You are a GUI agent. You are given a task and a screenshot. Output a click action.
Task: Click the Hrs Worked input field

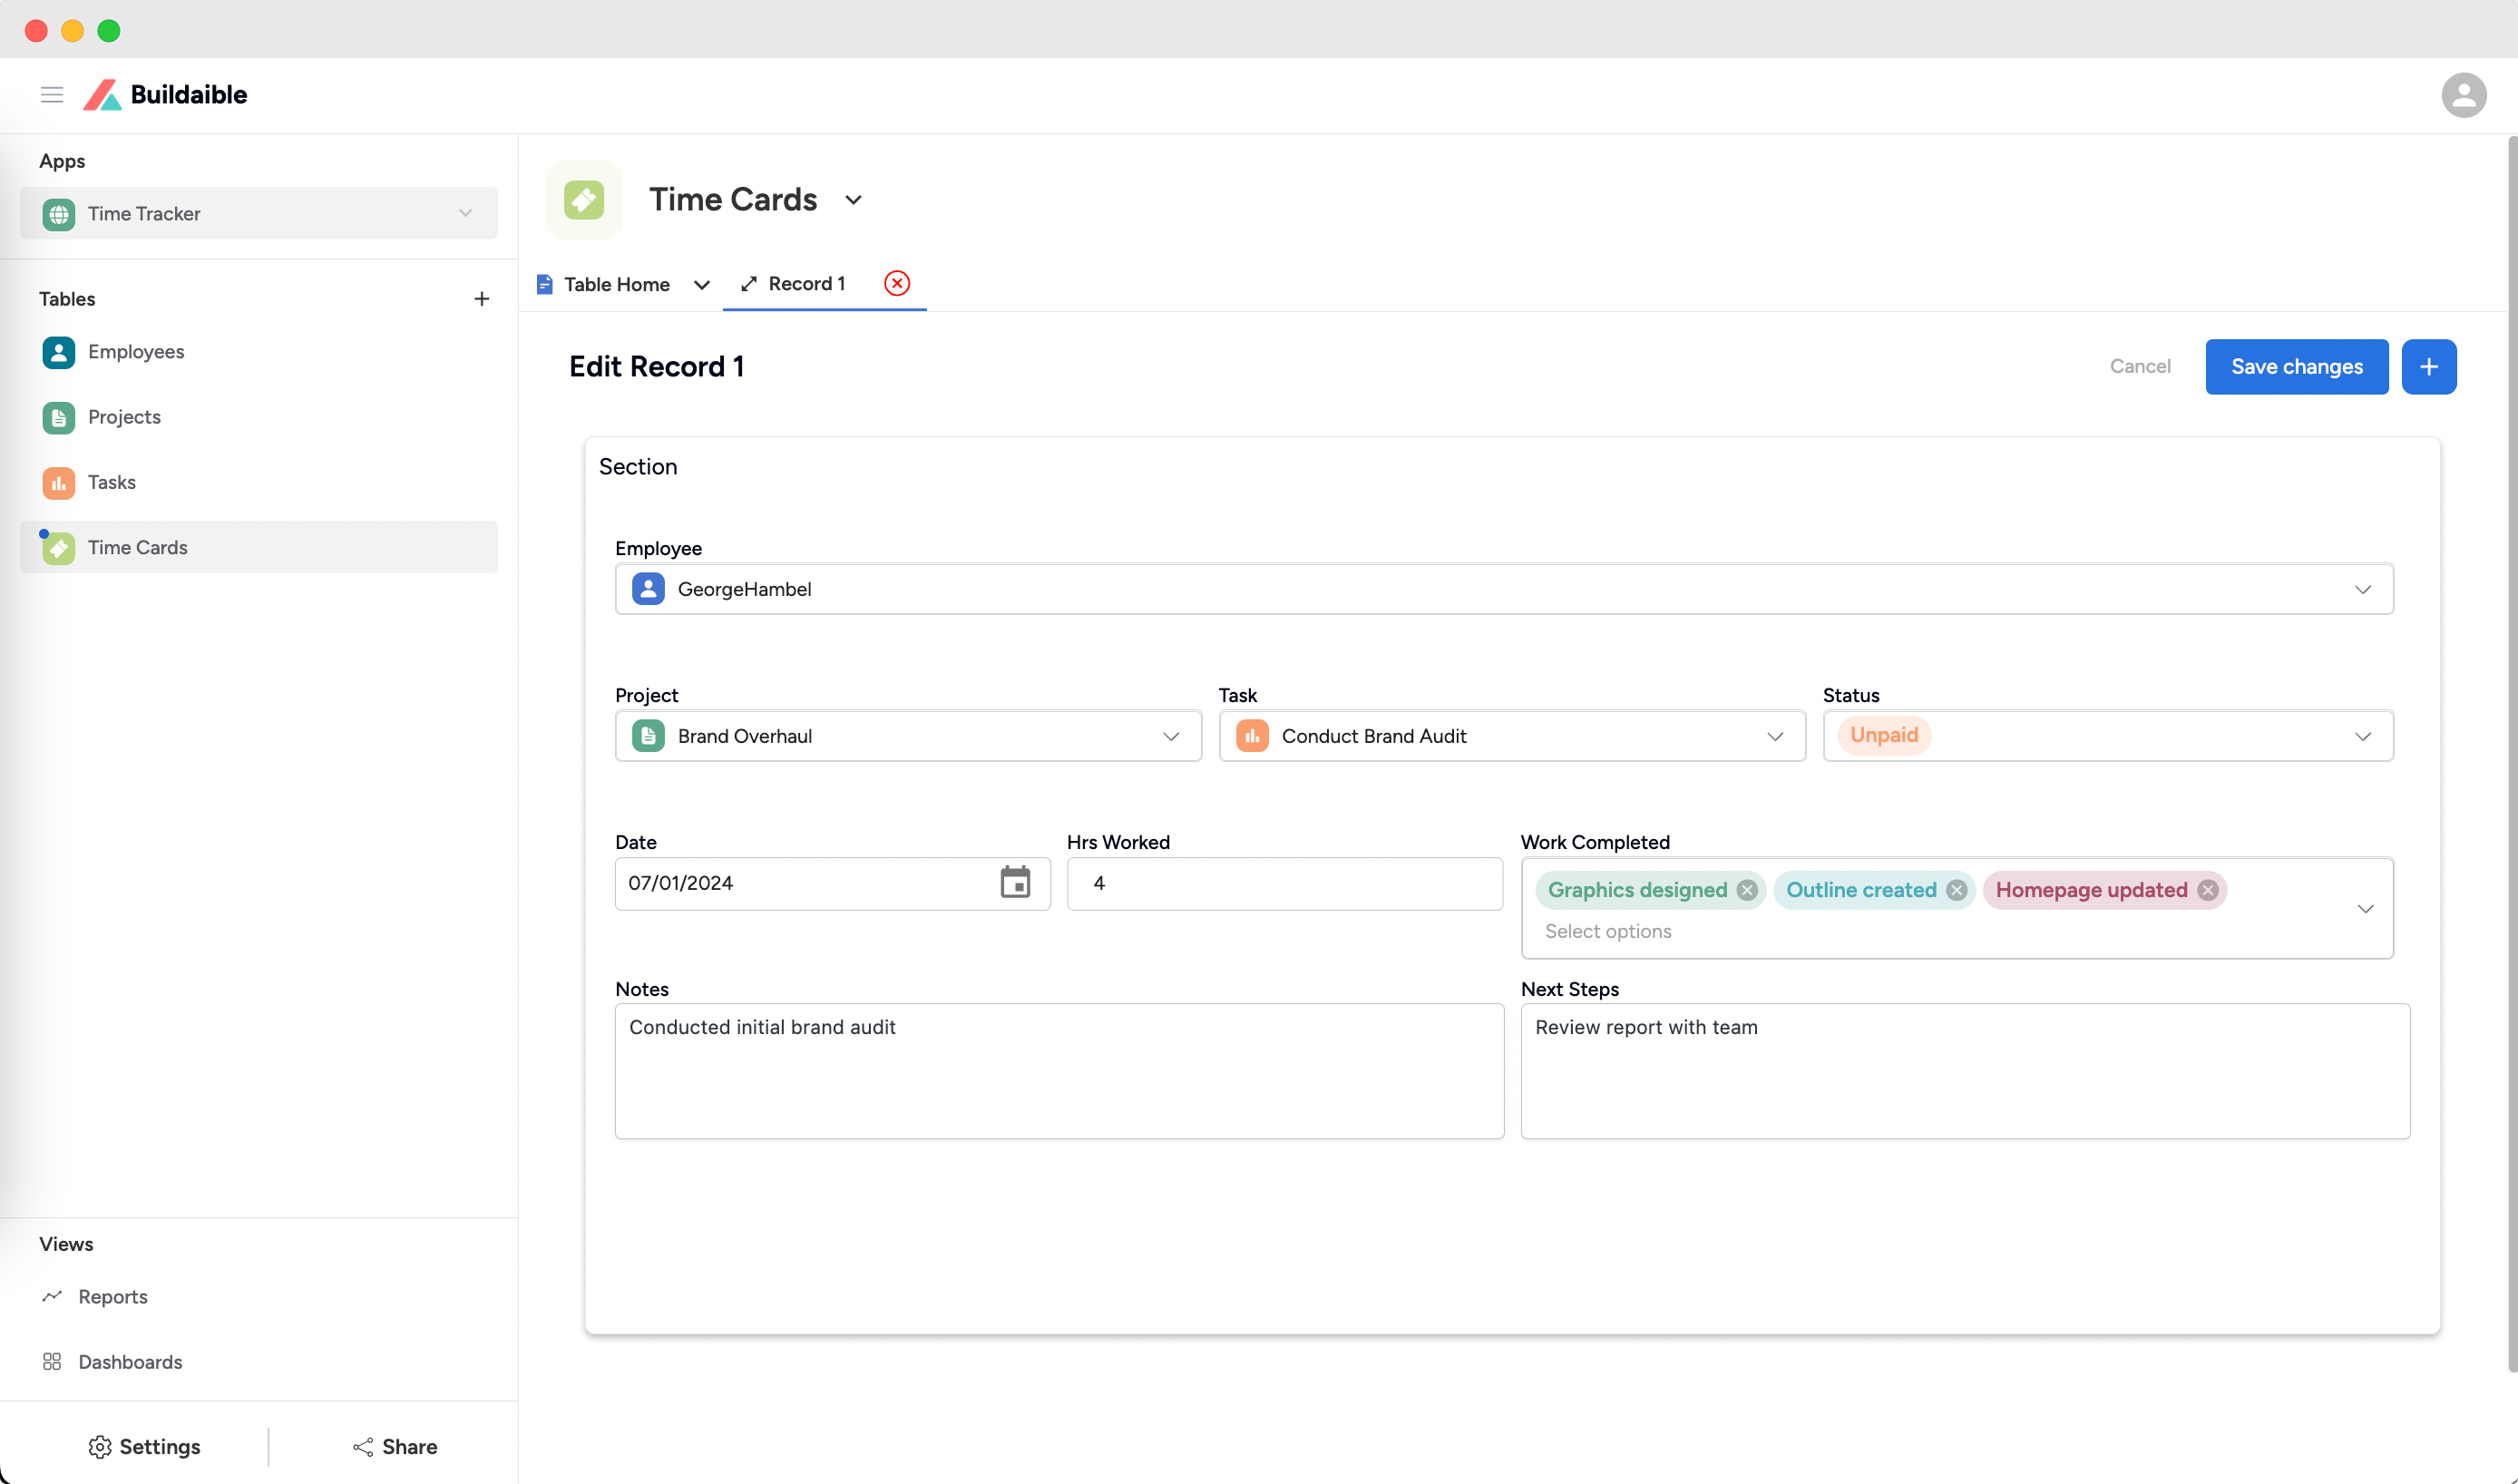pos(1284,883)
